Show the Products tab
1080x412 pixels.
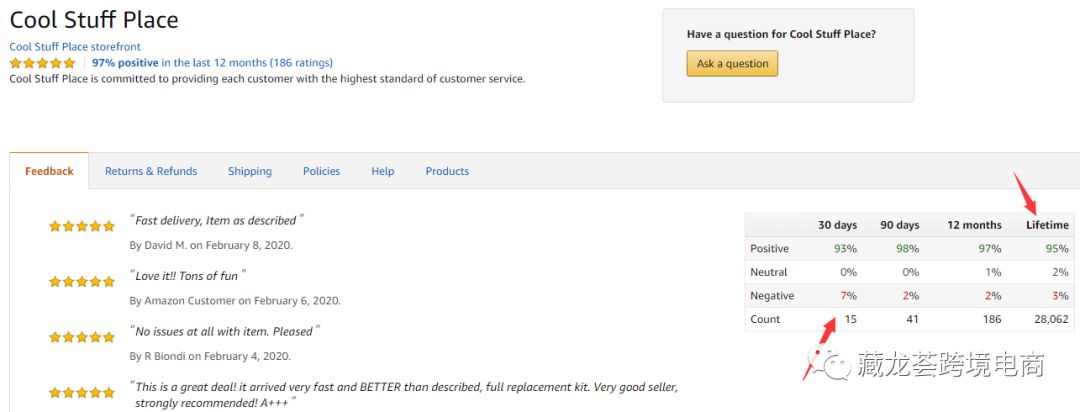447,171
